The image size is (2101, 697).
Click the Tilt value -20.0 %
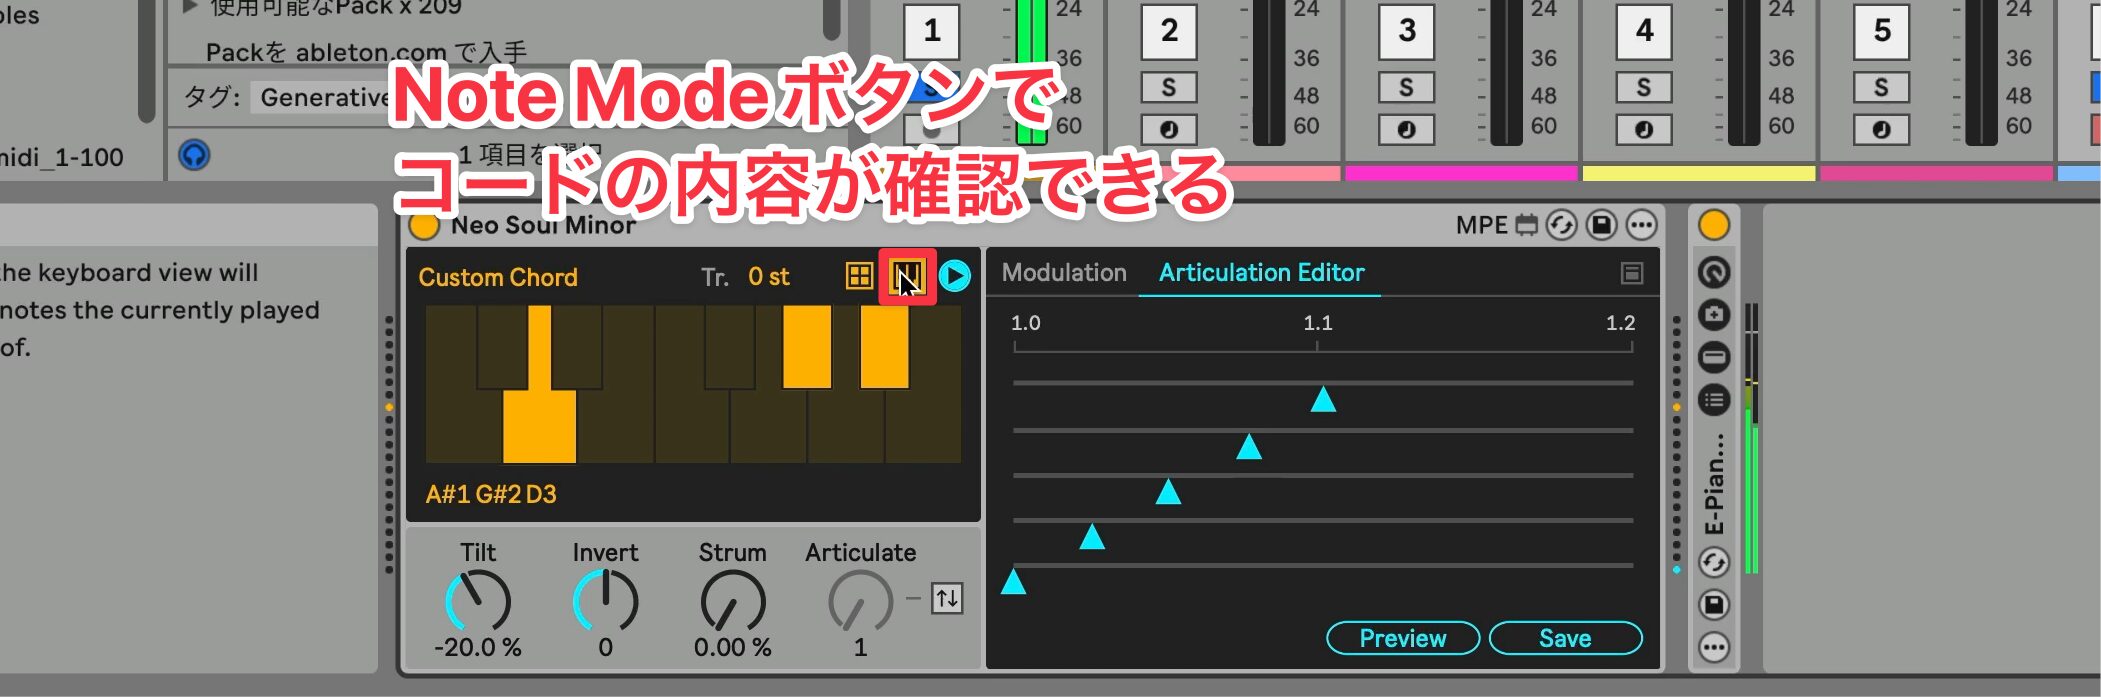coord(478,647)
